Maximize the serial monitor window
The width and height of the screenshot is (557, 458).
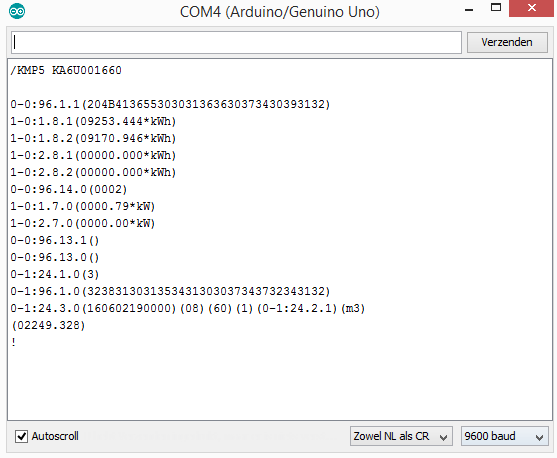(496, 8)
